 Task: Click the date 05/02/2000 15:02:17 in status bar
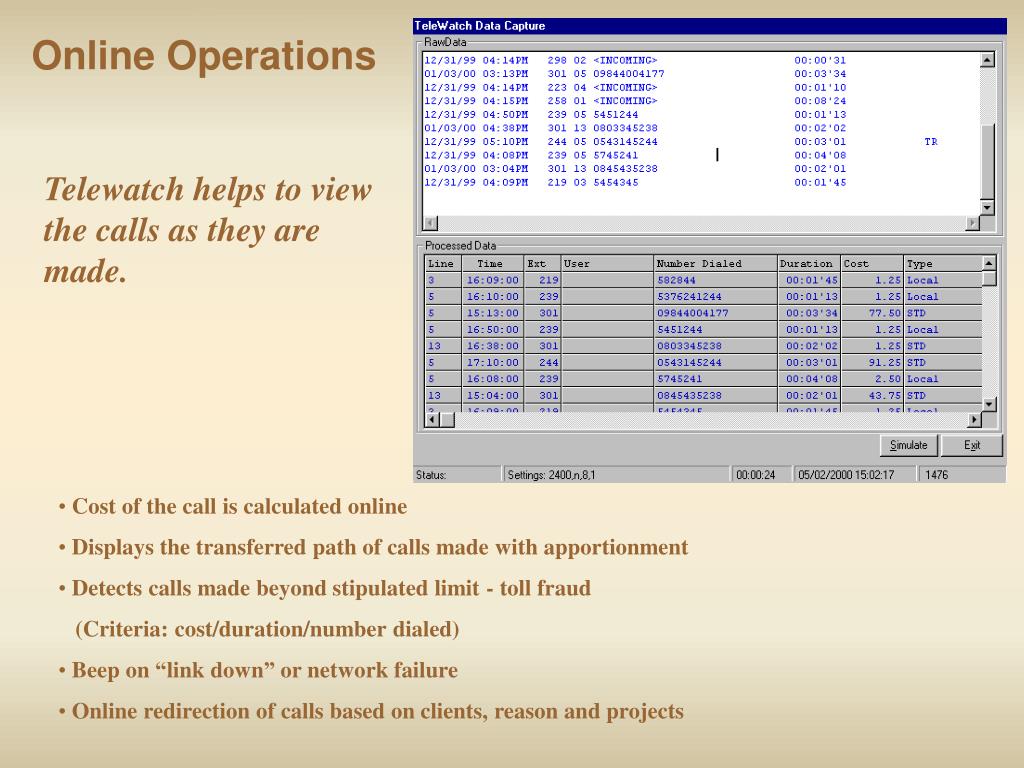click(854, 475)
